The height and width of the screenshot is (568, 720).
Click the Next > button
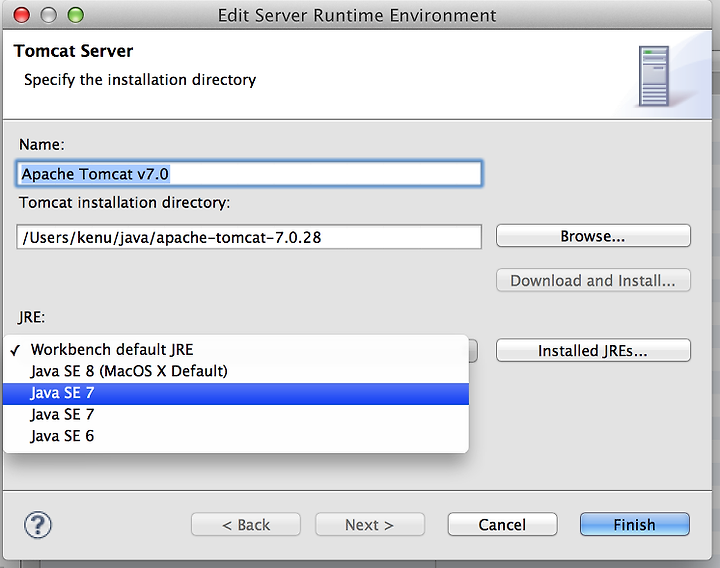(370, 524)
